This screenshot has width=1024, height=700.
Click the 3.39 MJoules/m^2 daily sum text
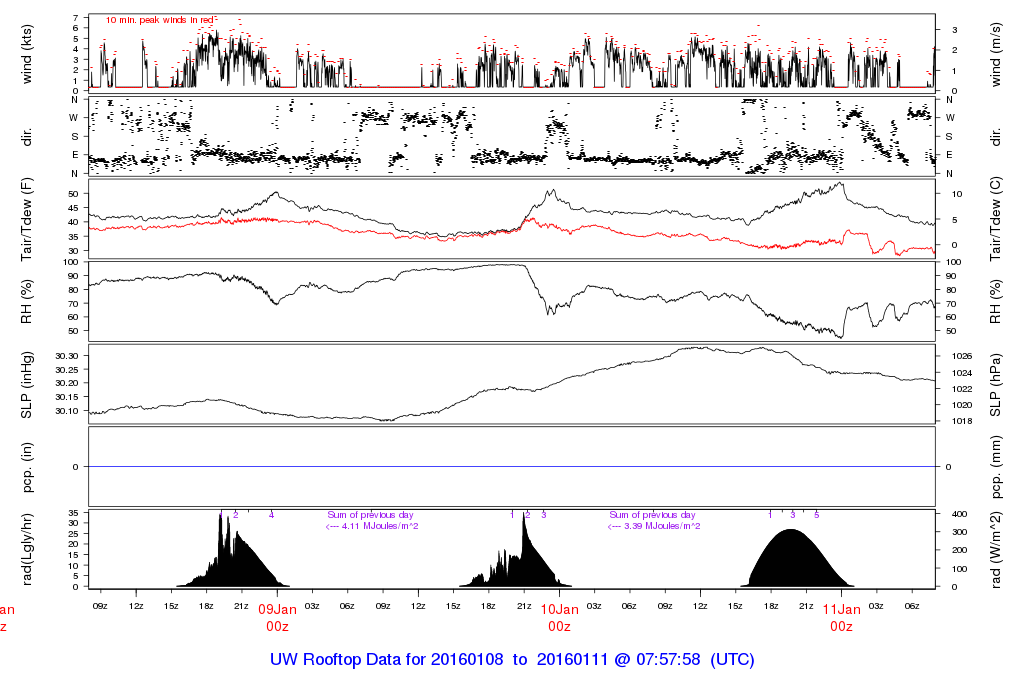(x=654, y=526)
